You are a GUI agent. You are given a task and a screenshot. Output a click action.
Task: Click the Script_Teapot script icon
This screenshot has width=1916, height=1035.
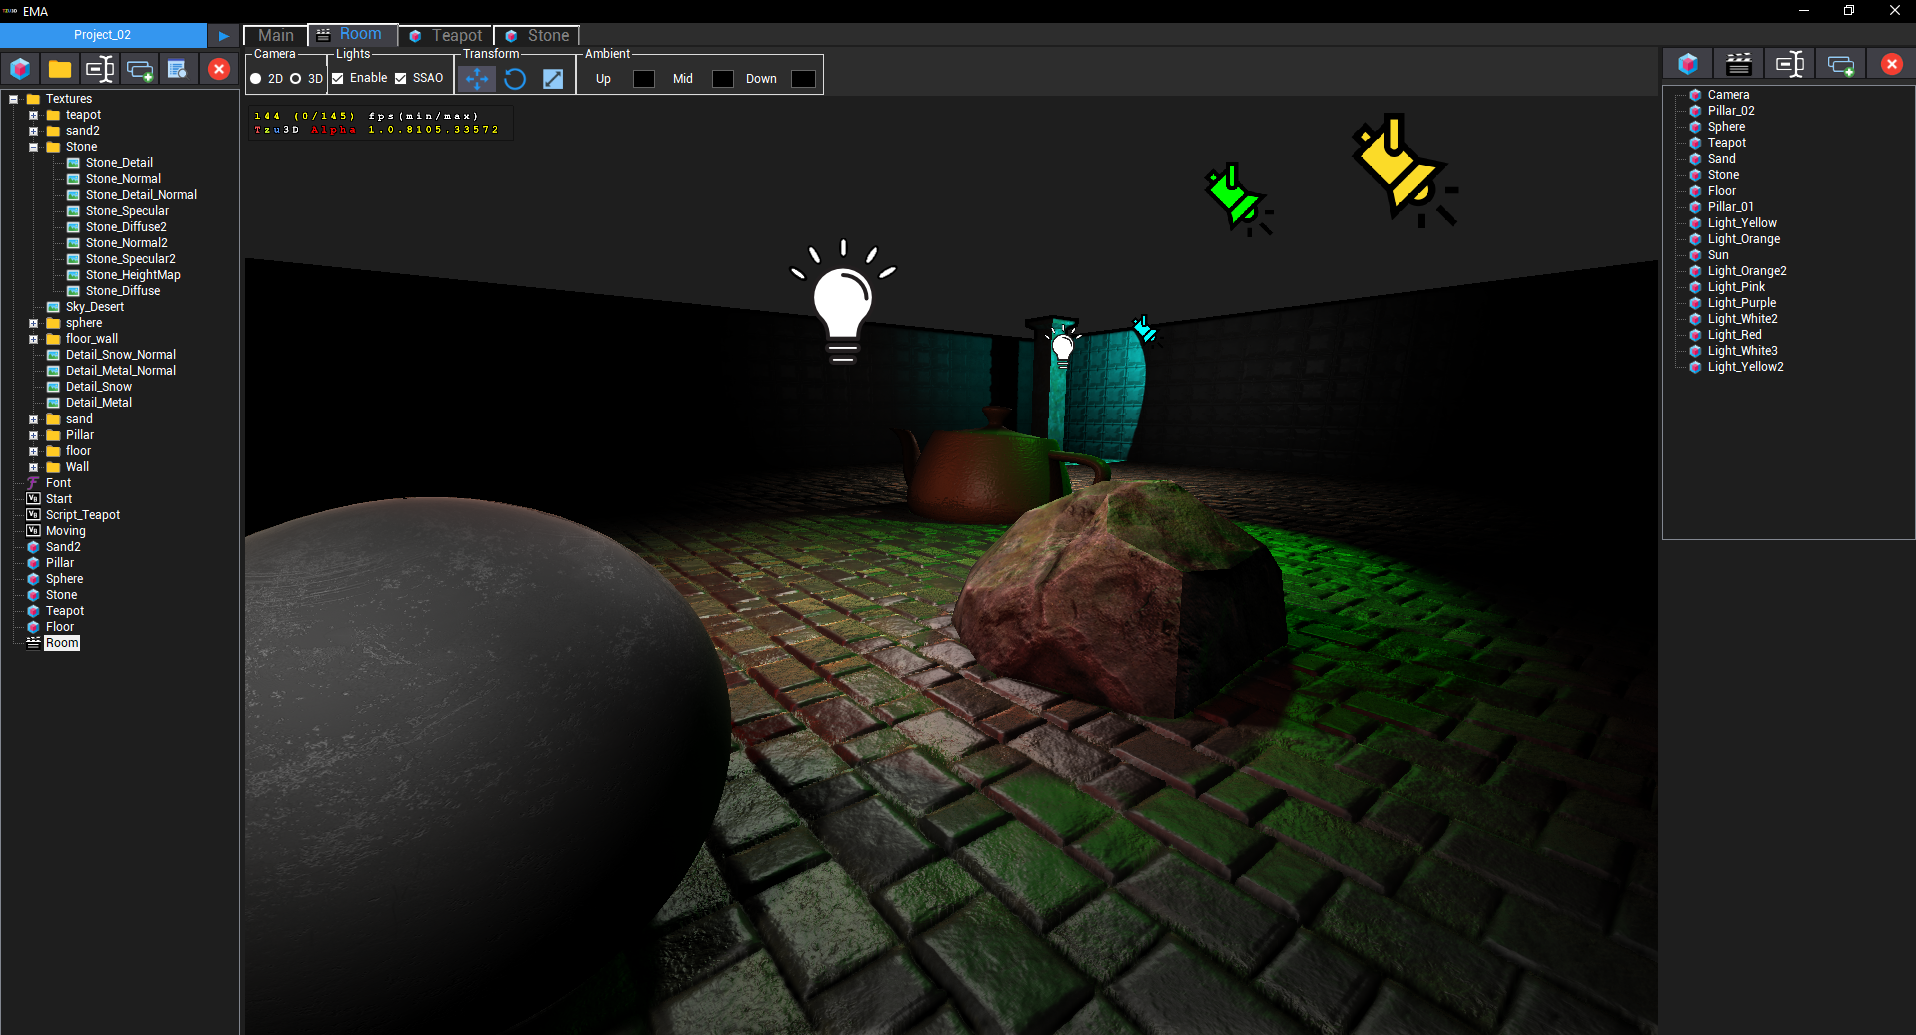tap(33, 515)
